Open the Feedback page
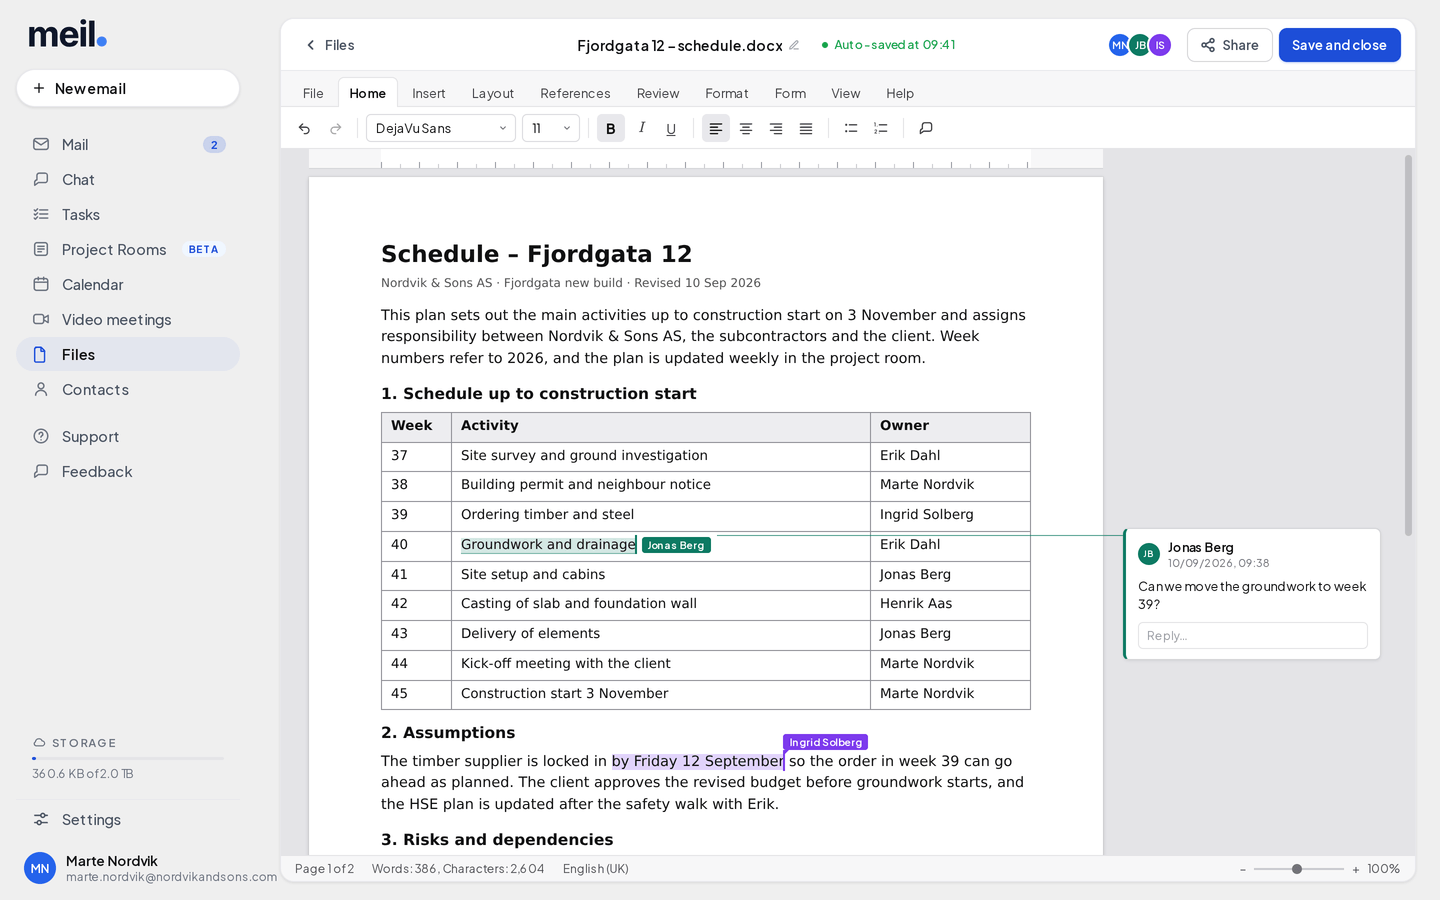The height and width of the screenshot is (900, 1440). 128,471
